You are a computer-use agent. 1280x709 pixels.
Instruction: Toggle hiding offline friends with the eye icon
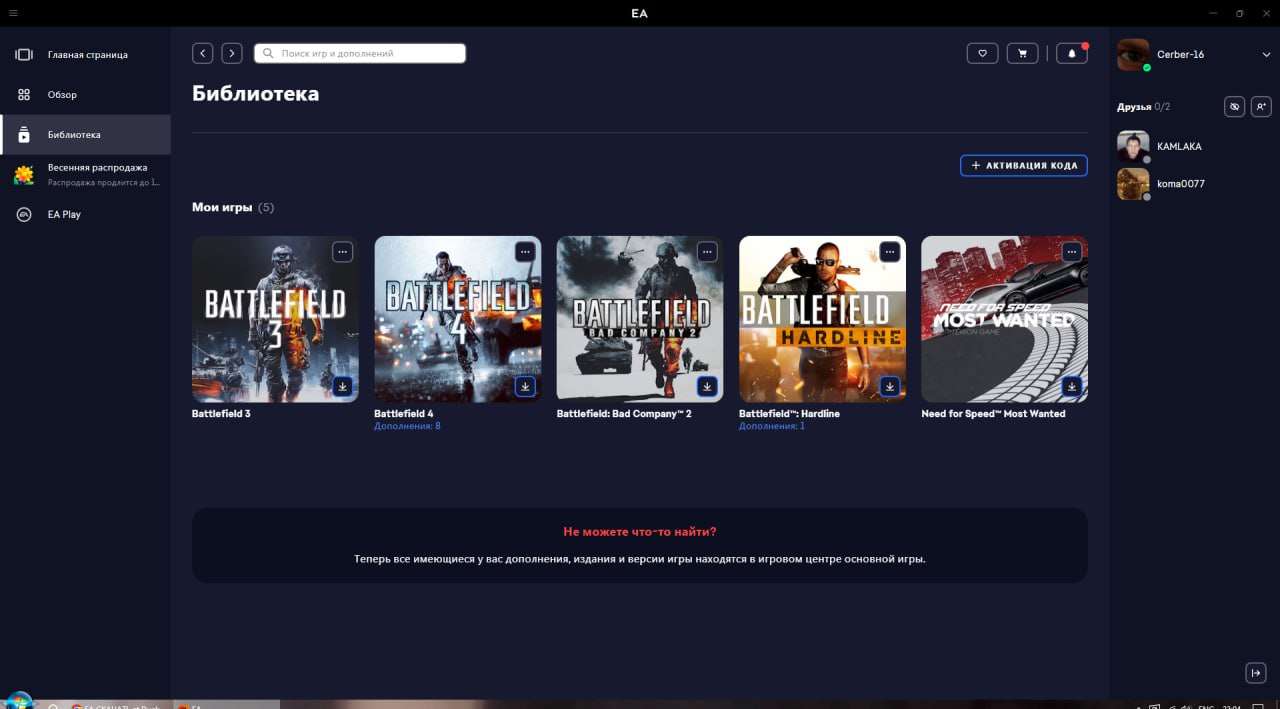[1234, 106]
